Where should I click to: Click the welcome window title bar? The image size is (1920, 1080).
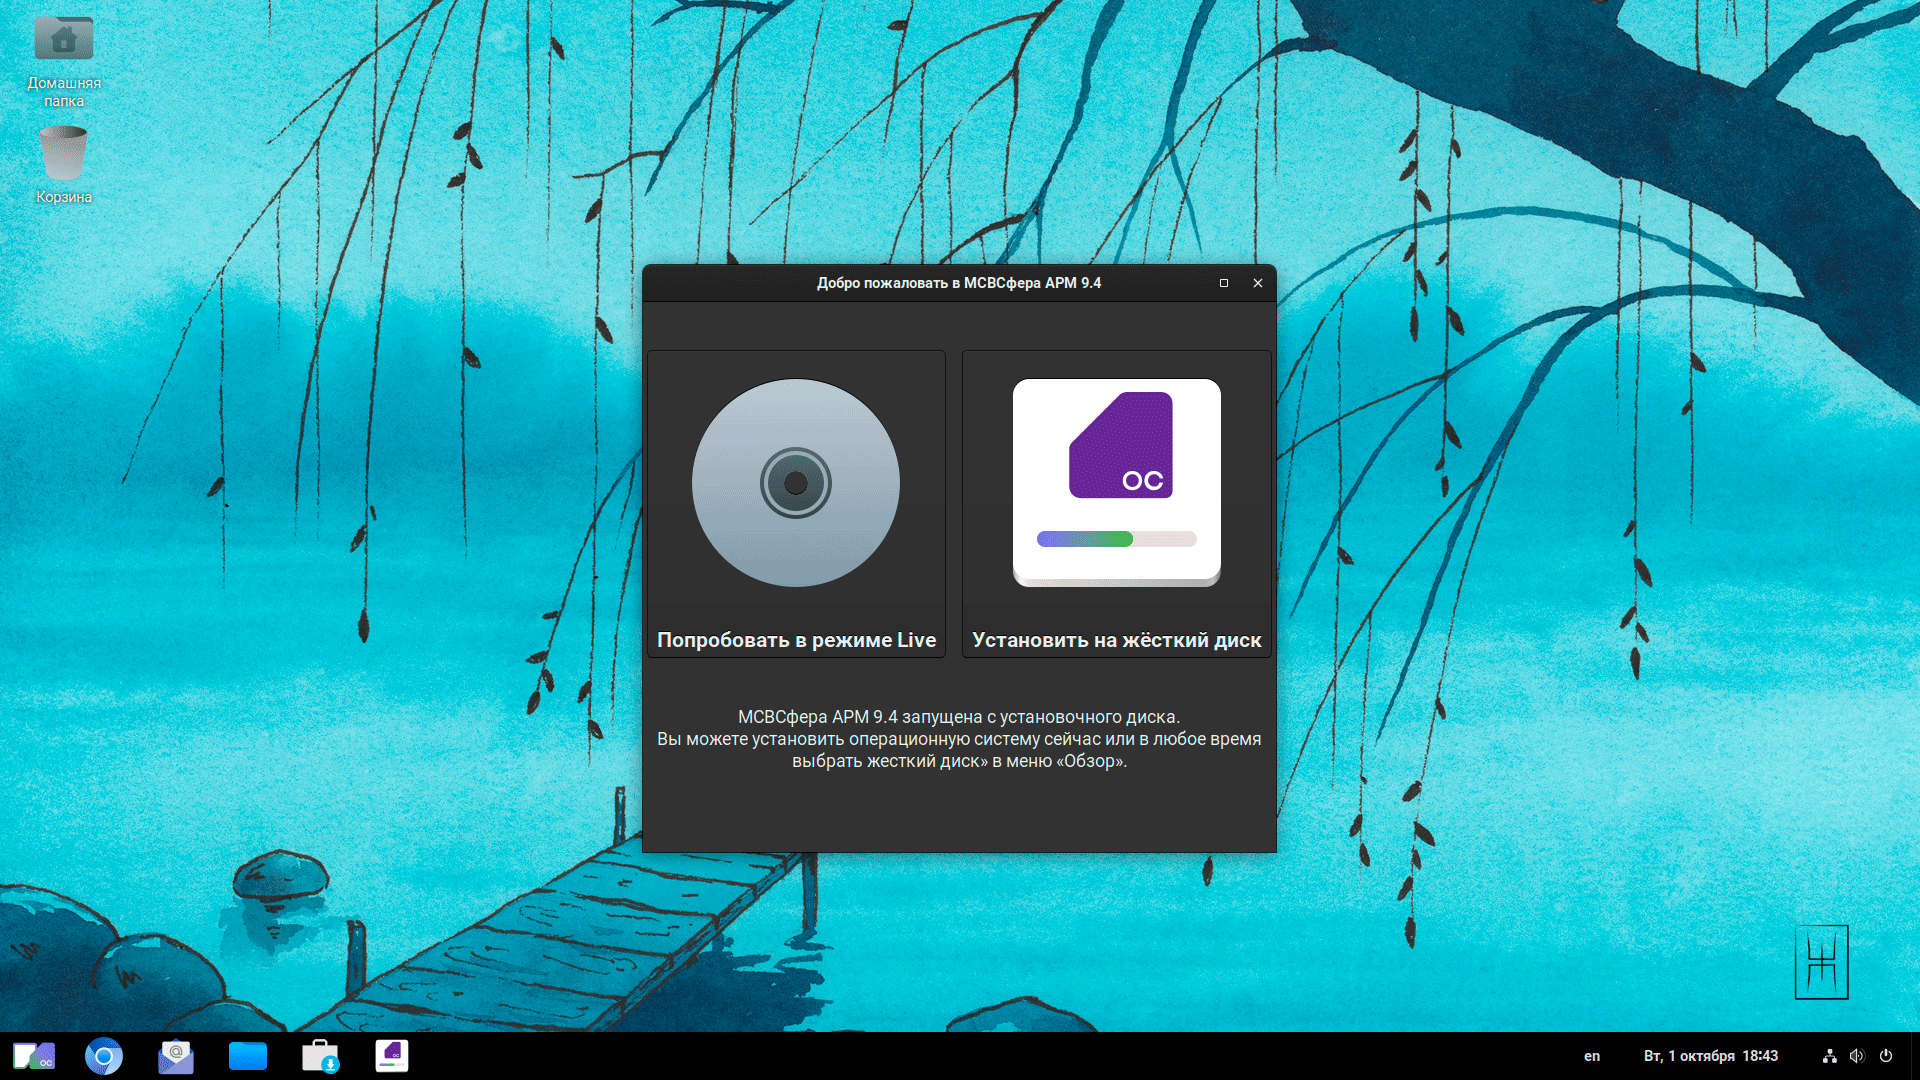point(957,283)
